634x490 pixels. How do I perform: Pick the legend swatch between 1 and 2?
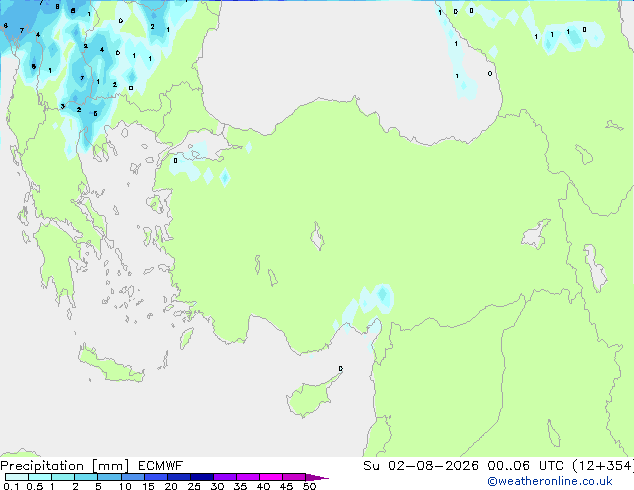[x=63, y=477]
